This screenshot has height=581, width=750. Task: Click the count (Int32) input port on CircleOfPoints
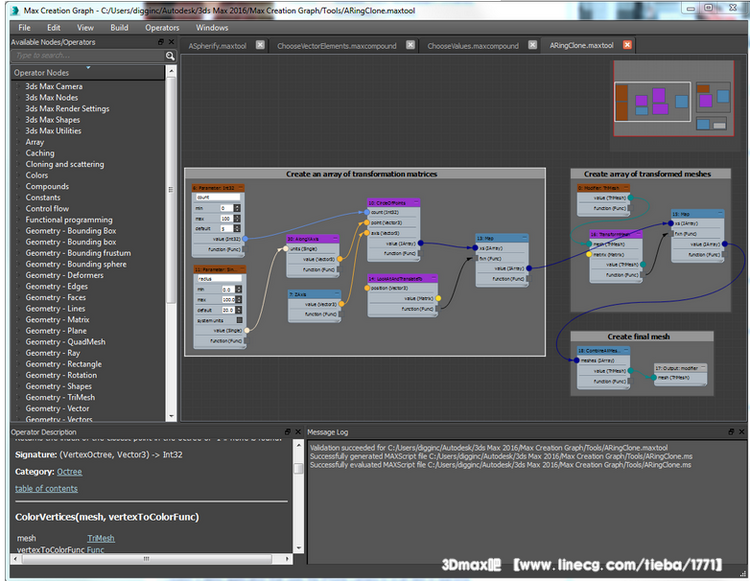coord(367,212)
